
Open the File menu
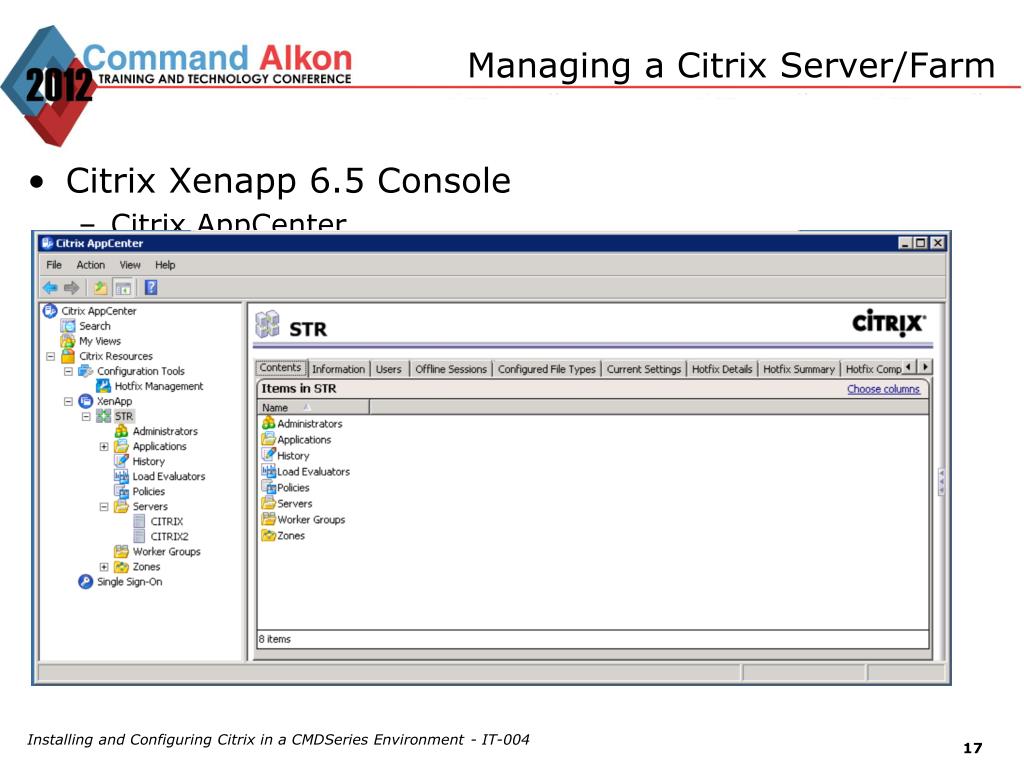(54, 264)
